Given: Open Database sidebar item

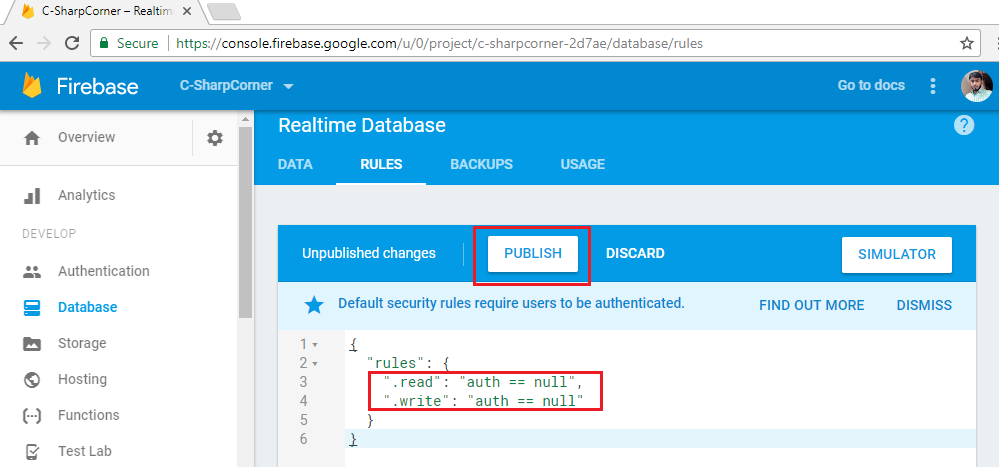Looking at the screenshot, I should pyautogui.click(x=87, y=307).
